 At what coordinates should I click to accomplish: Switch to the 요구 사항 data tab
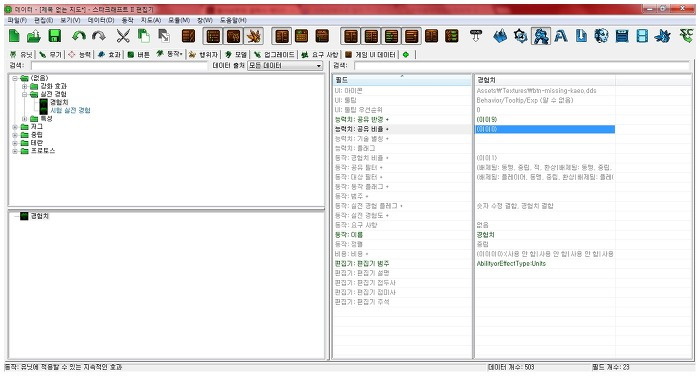click(x=320, y=54)
